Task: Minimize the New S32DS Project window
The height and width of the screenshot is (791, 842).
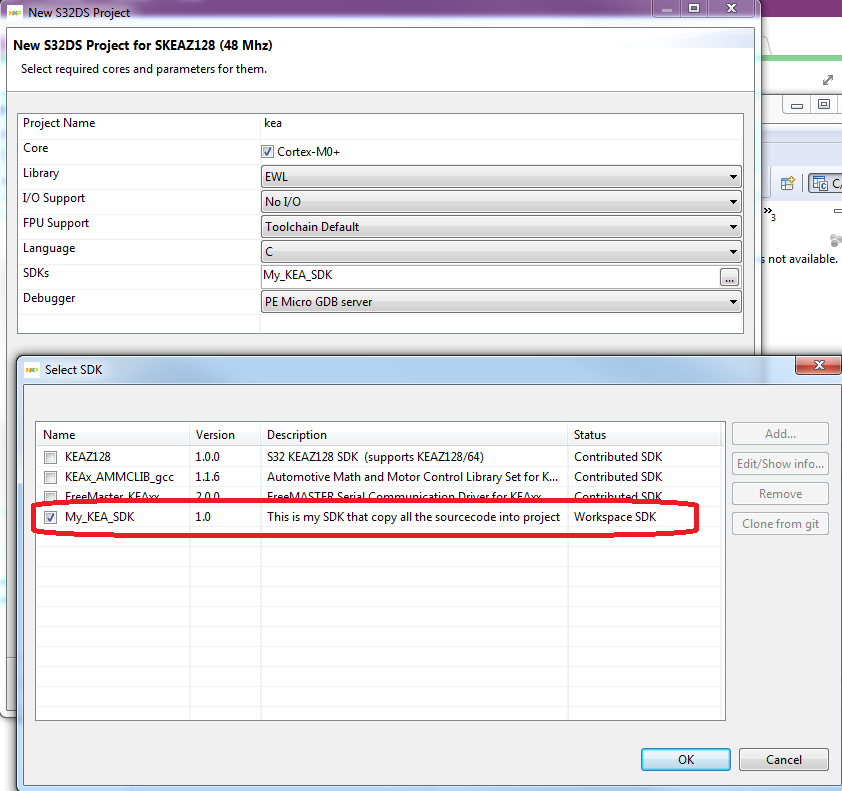Action: (666, 8)
